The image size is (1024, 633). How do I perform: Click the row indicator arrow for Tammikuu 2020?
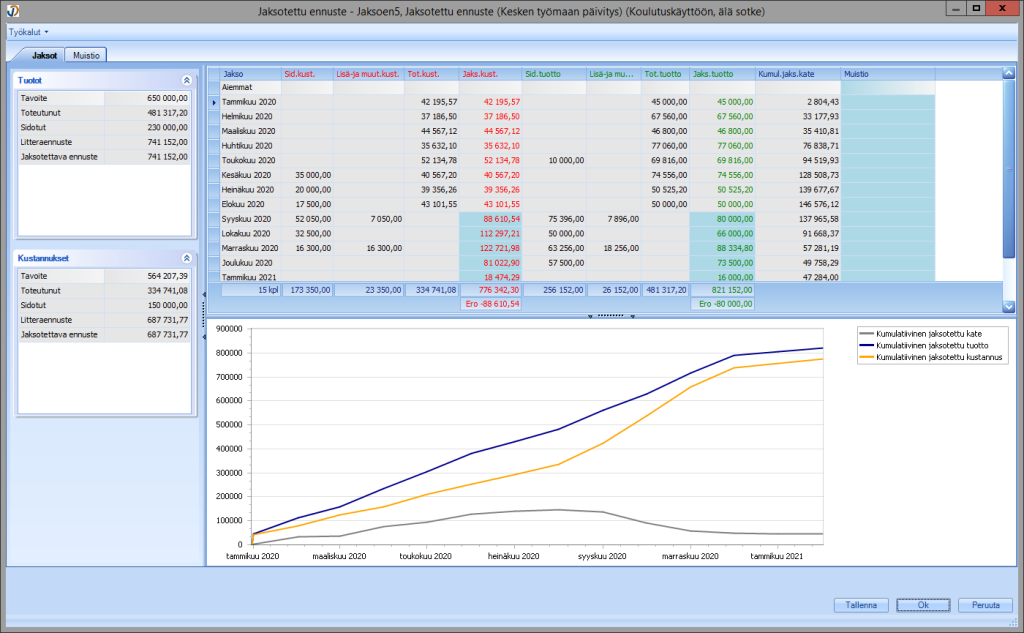[214, 102]
